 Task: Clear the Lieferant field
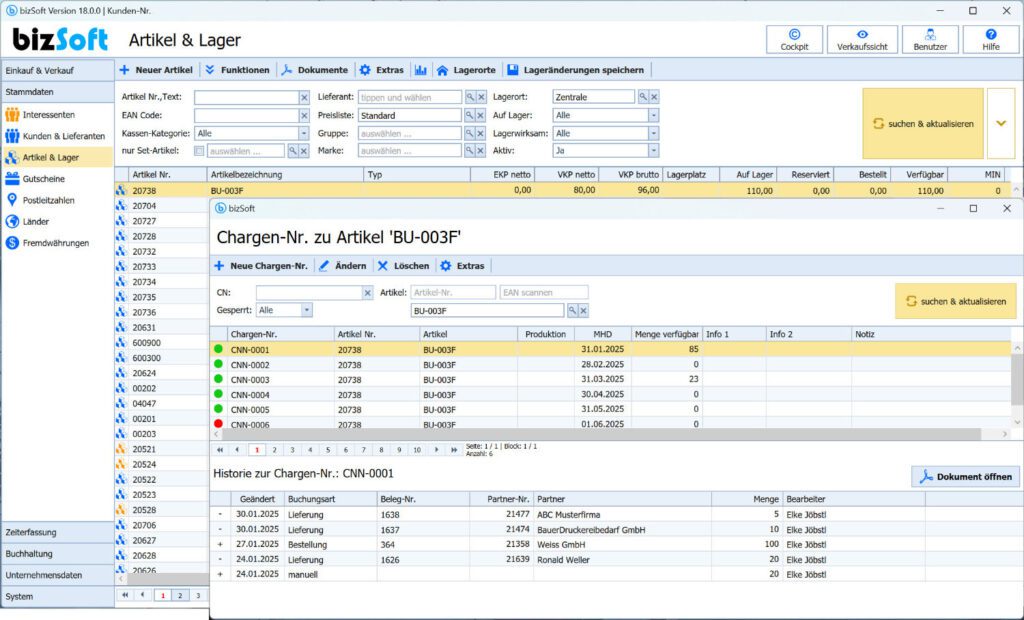click(481, 97)
